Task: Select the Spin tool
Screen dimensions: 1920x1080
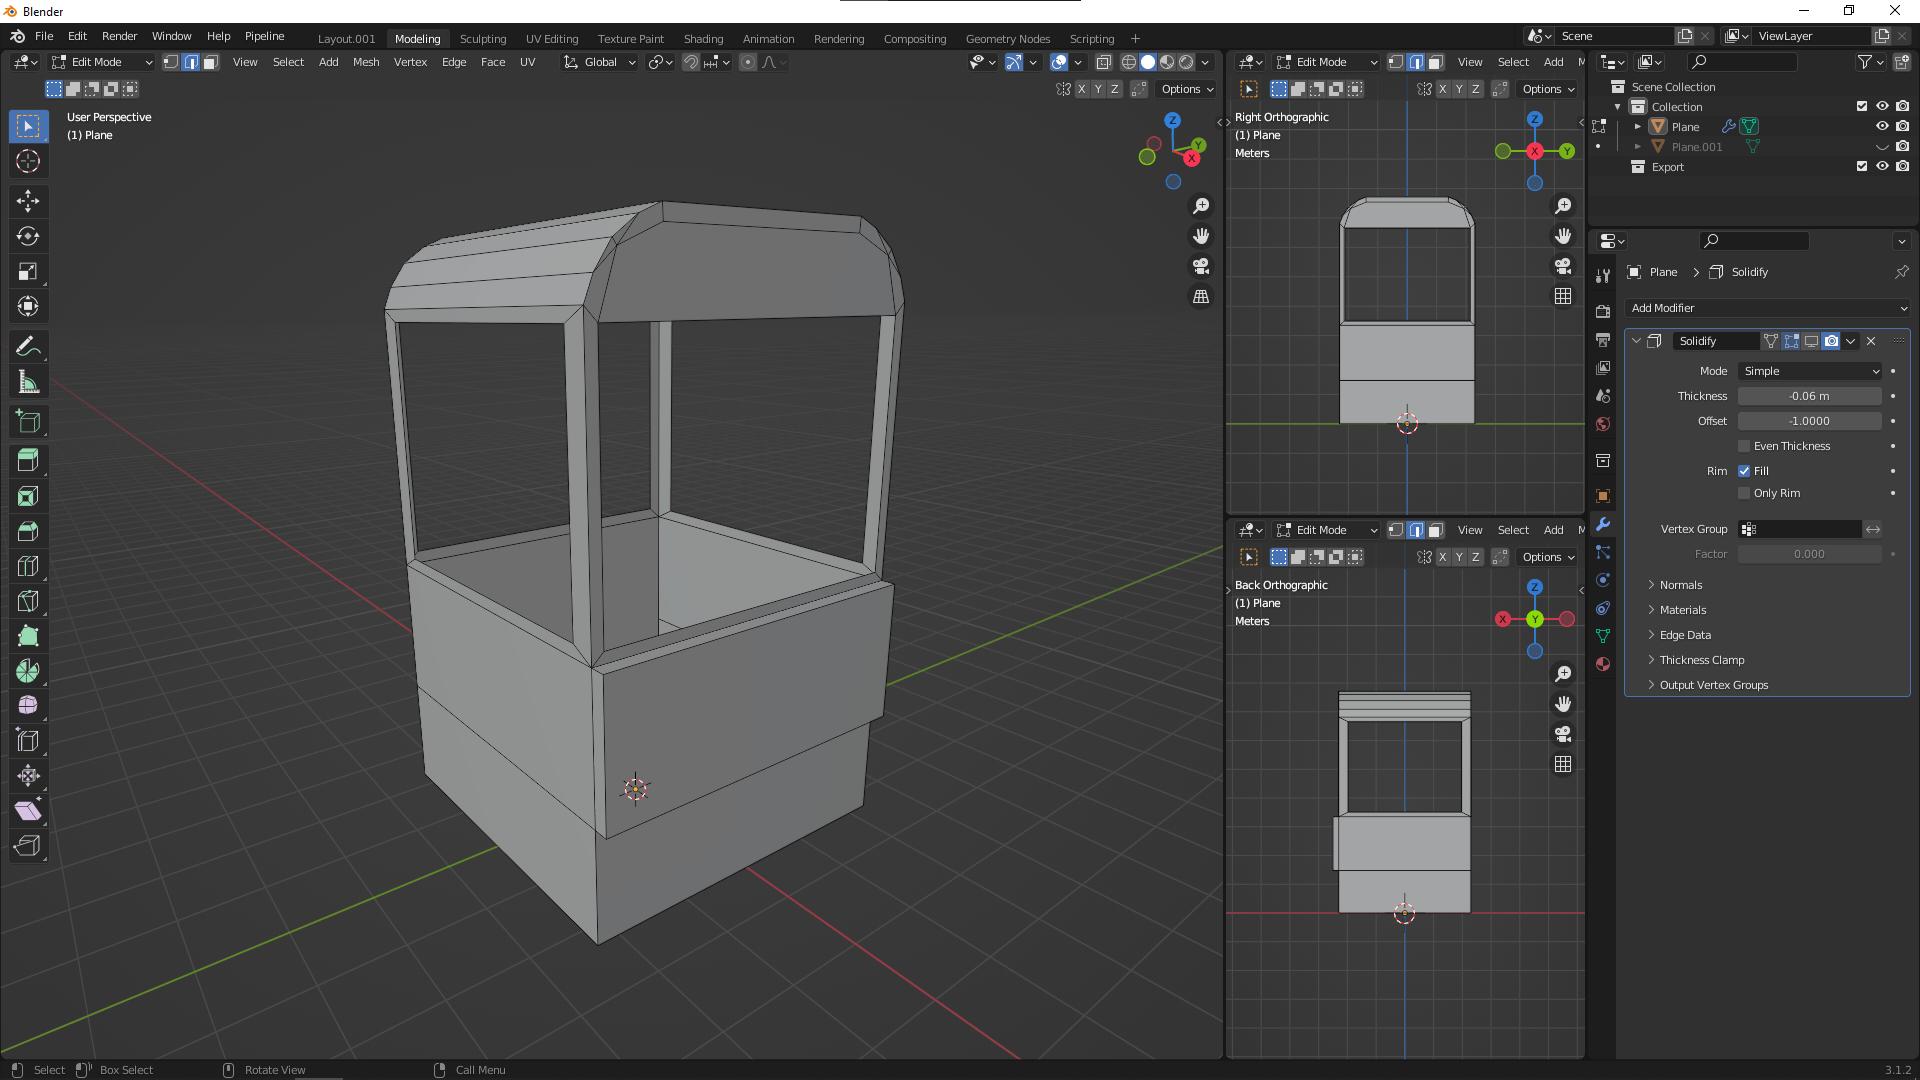Action: (28, 671)
